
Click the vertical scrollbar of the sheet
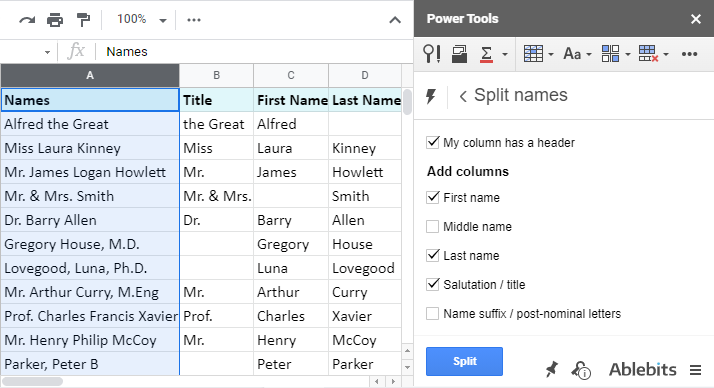(x=407, y=102)
